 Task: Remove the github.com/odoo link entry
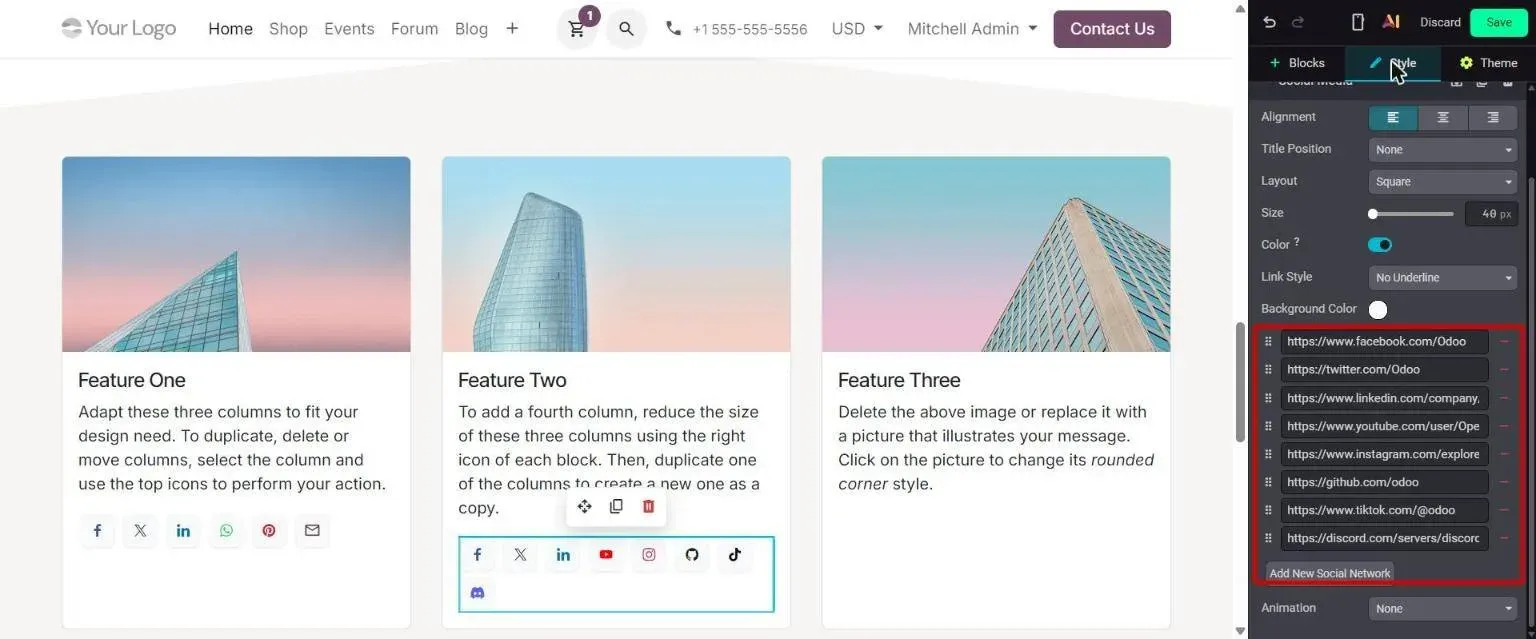tap(1504, 482)
